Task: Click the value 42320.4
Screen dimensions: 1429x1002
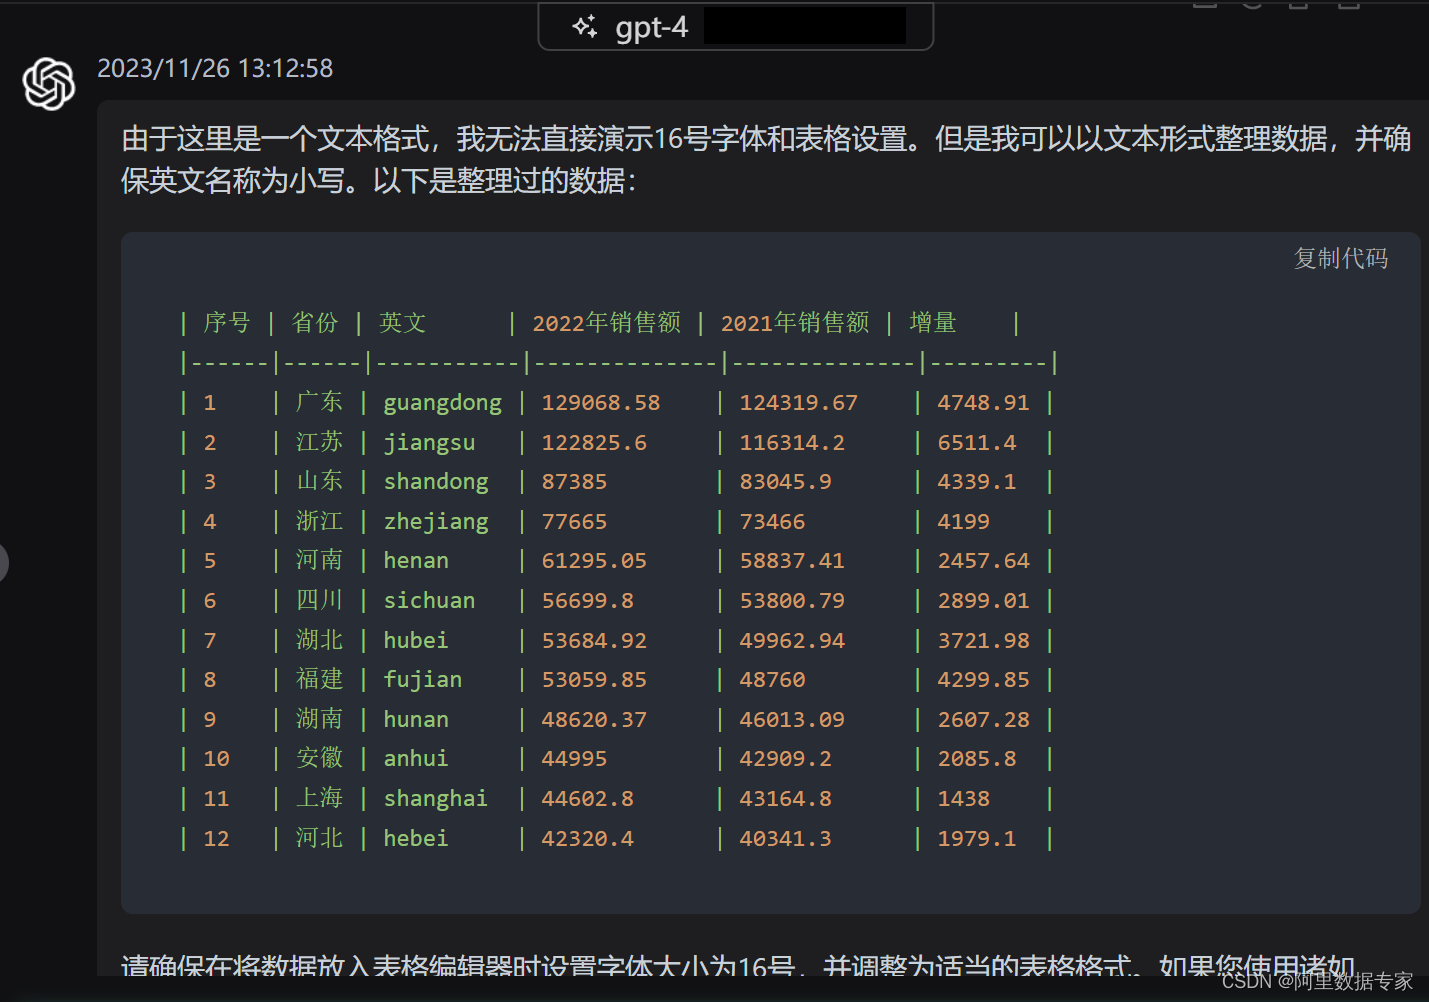Action: (588, 839)
